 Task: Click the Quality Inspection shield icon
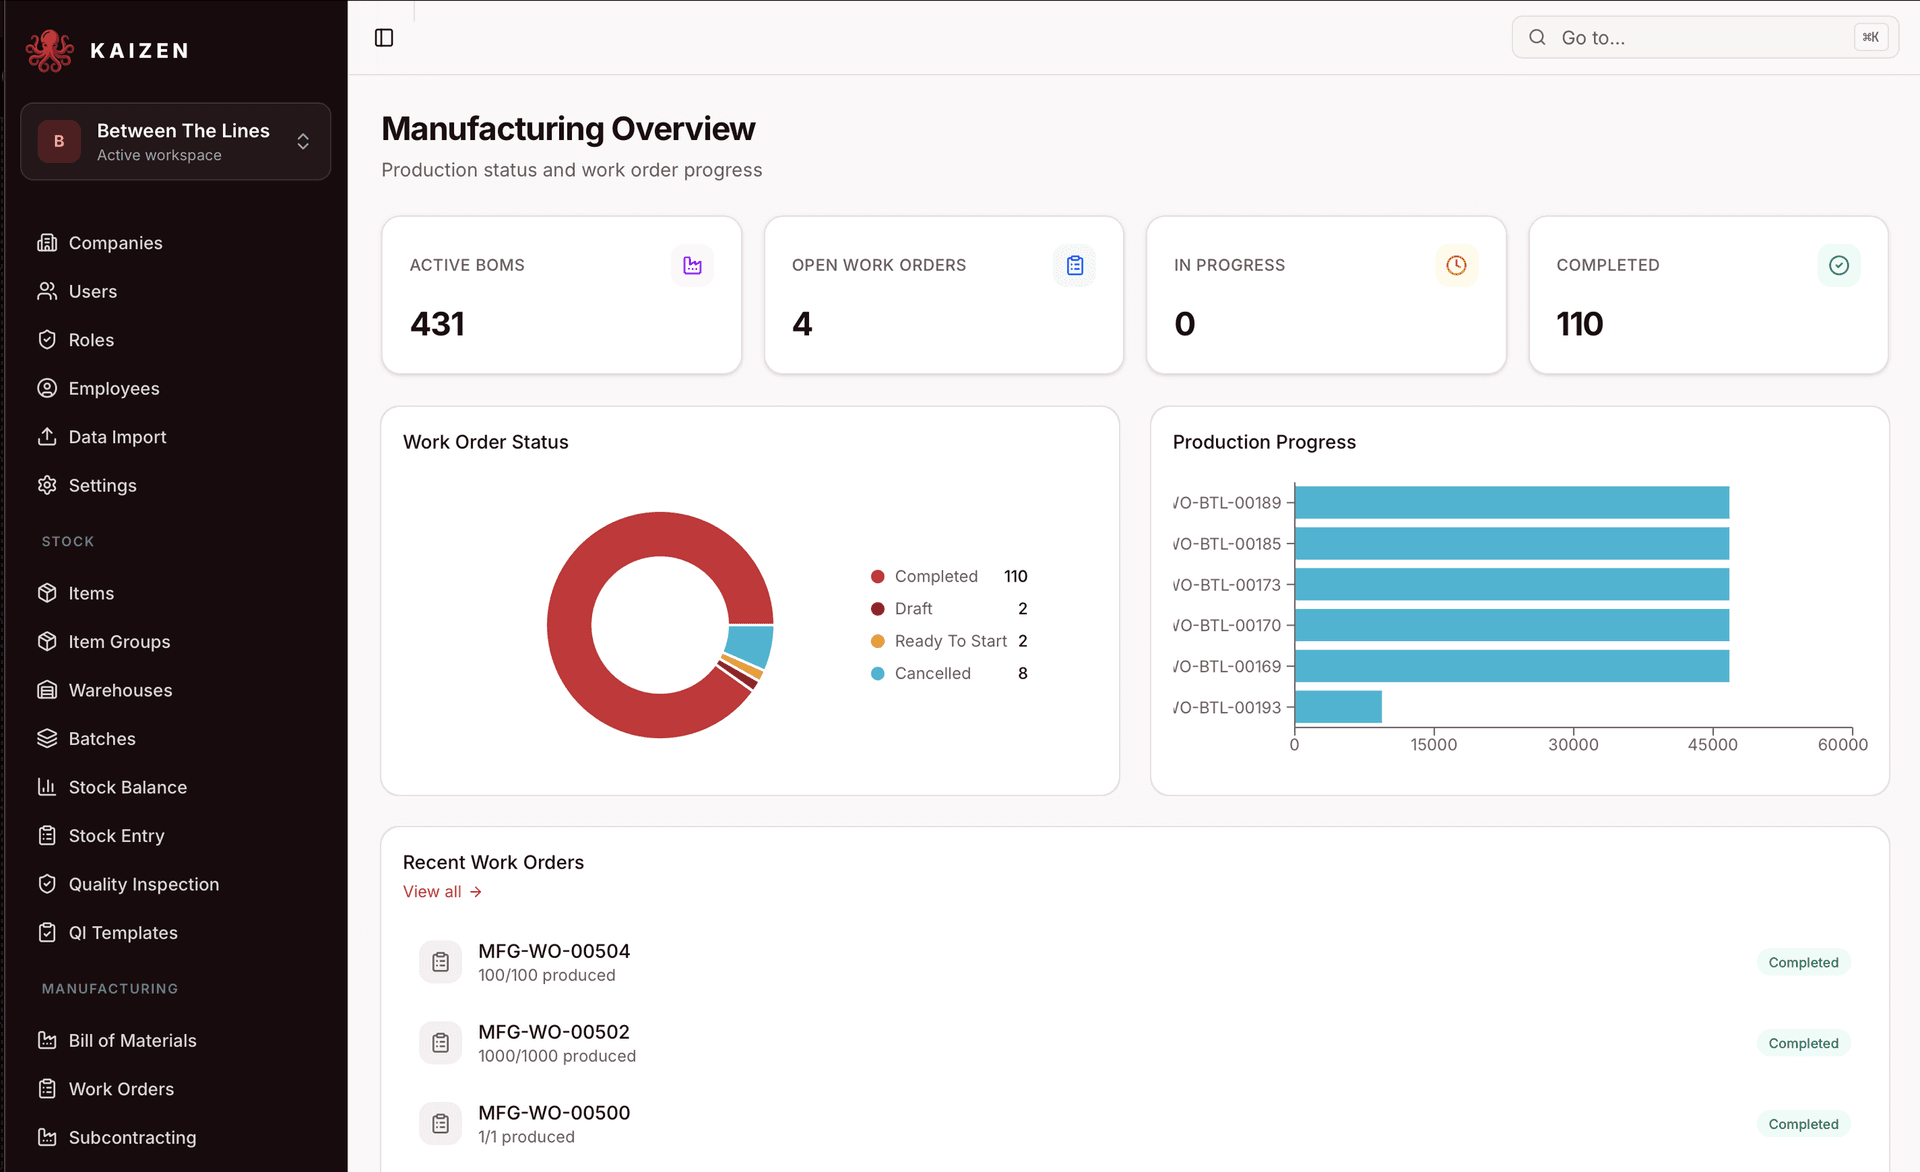pyautogui.click(x=47, y=884)
